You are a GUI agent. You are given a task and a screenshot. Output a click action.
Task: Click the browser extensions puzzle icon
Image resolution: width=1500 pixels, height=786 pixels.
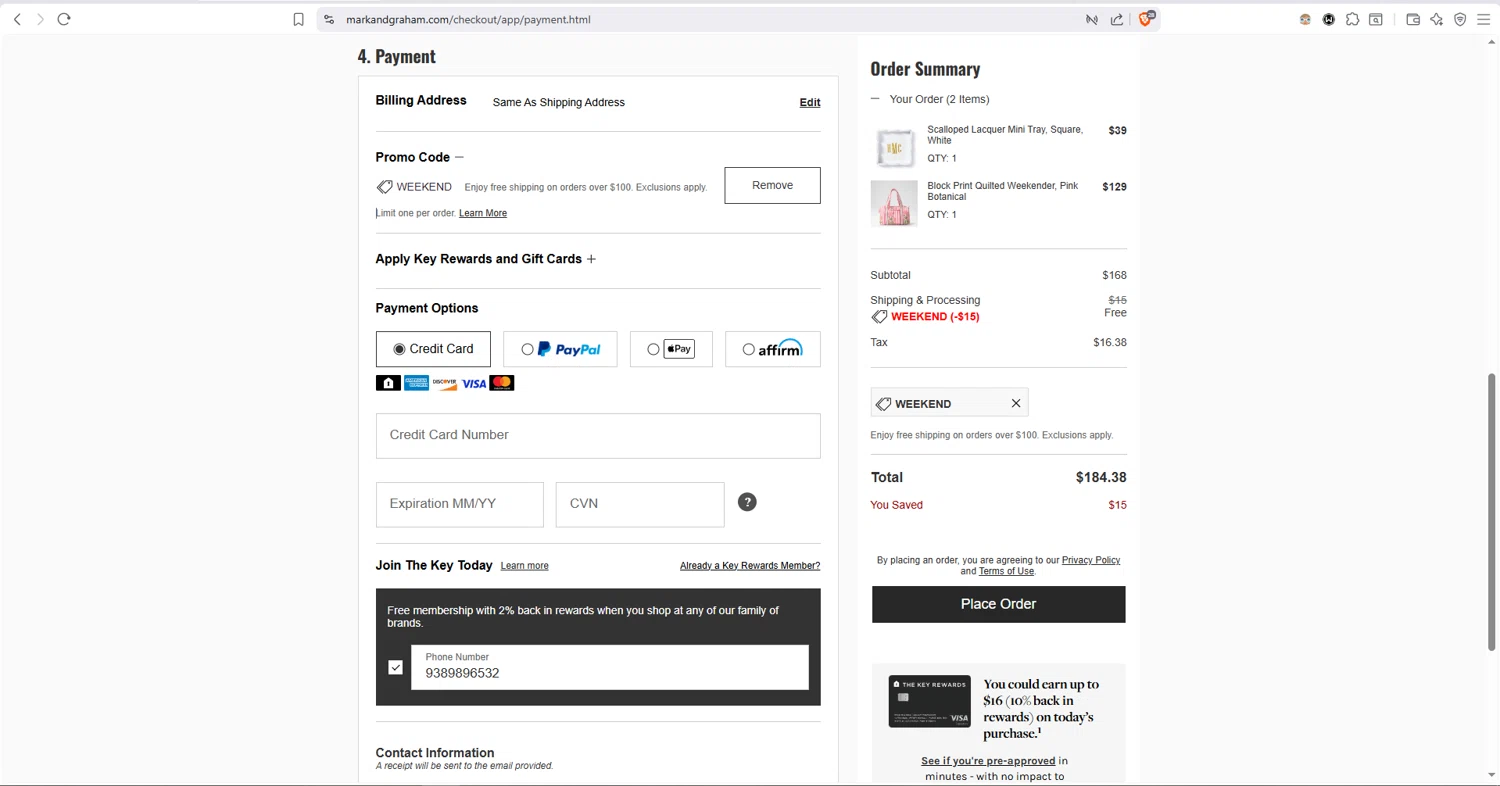(x=1352, y=19)
